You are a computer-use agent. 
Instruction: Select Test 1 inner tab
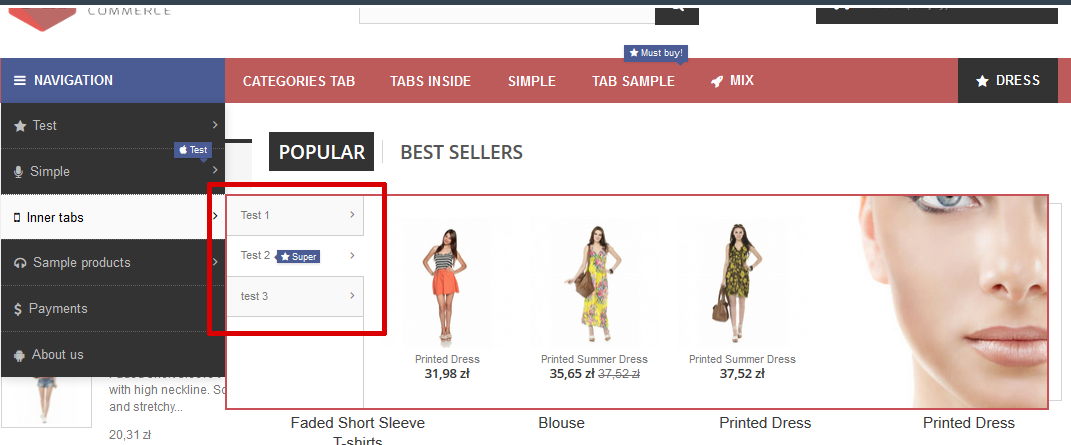pyautogui.click(x=295, y=215)
